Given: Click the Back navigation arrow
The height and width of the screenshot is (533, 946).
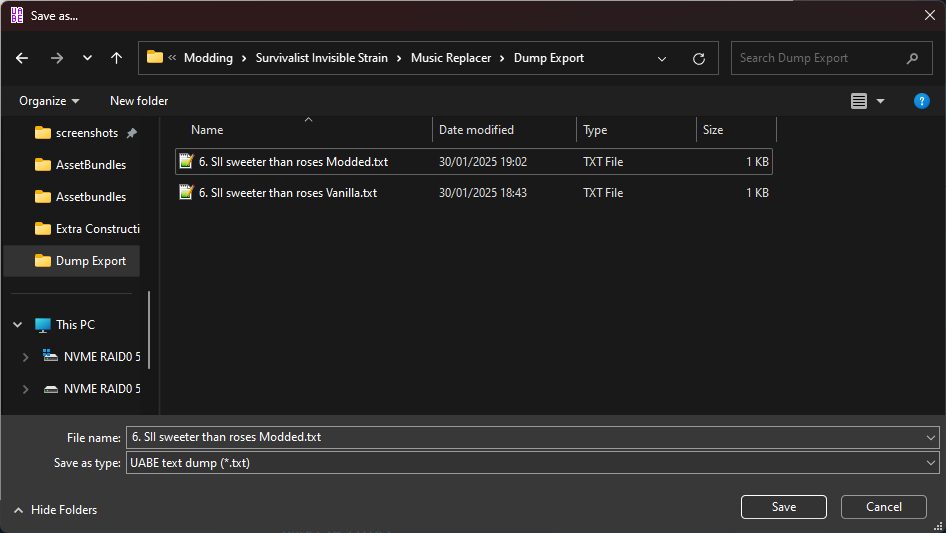Looking at the screenshot, I should click(x=22, y=58).
